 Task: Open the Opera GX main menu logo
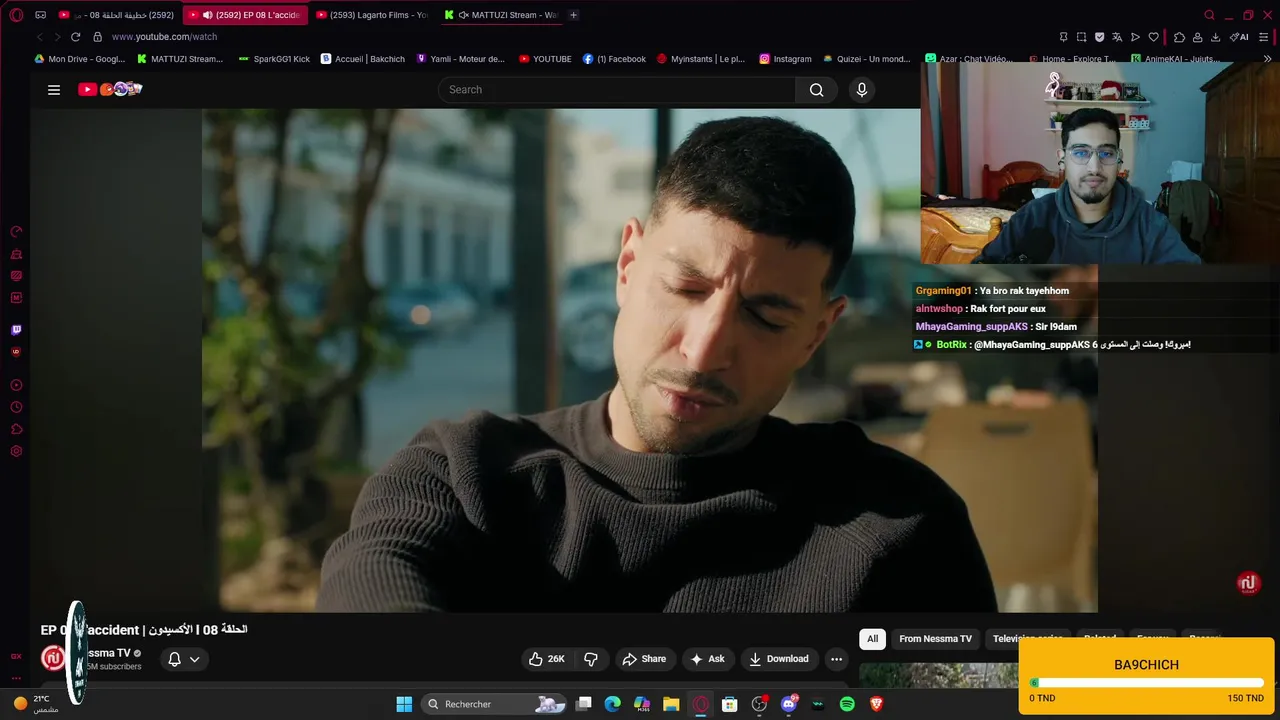pos(16,15)
